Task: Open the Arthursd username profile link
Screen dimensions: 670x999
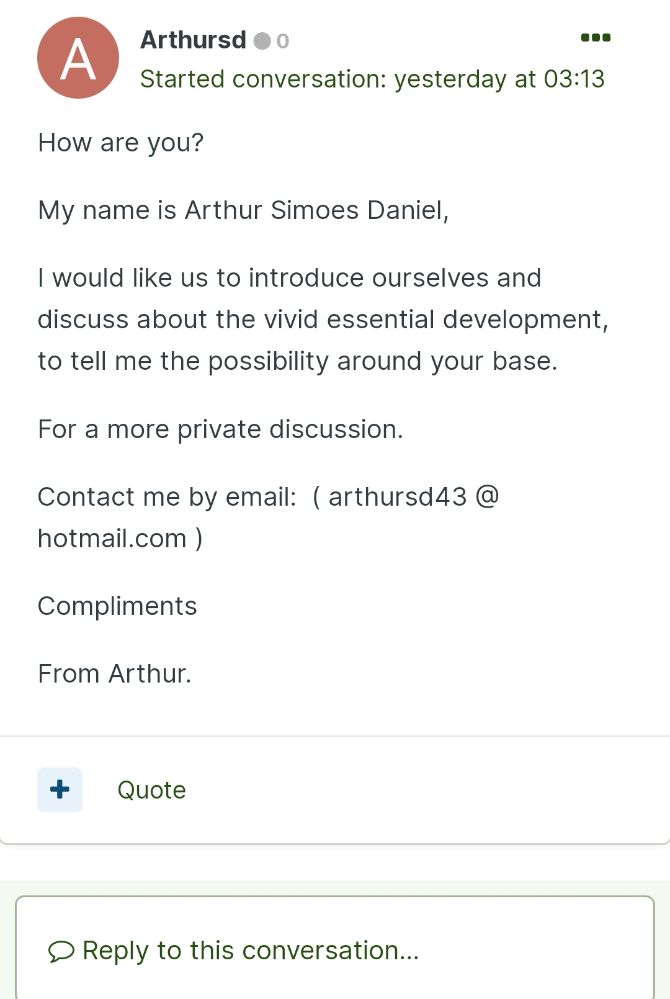Action: [193, 40]
